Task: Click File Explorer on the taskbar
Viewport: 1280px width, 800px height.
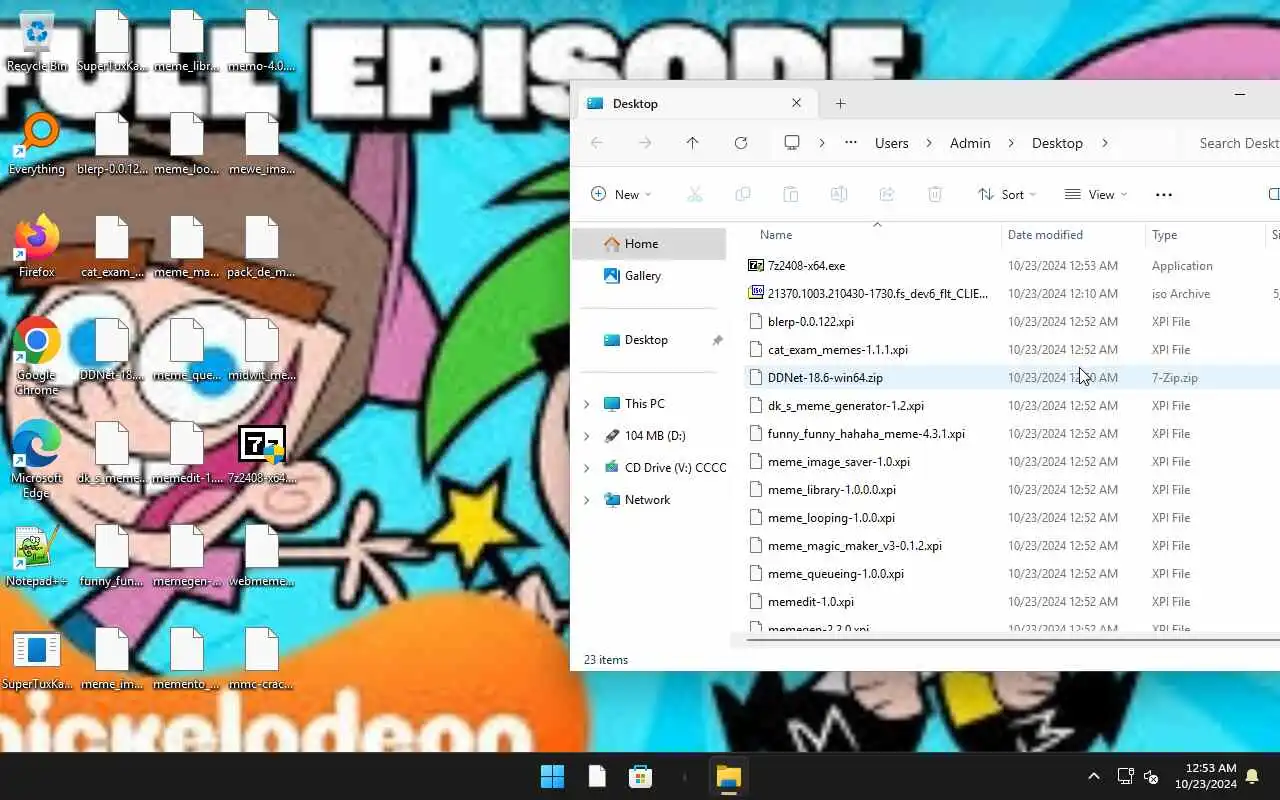Action: [728, 776]
